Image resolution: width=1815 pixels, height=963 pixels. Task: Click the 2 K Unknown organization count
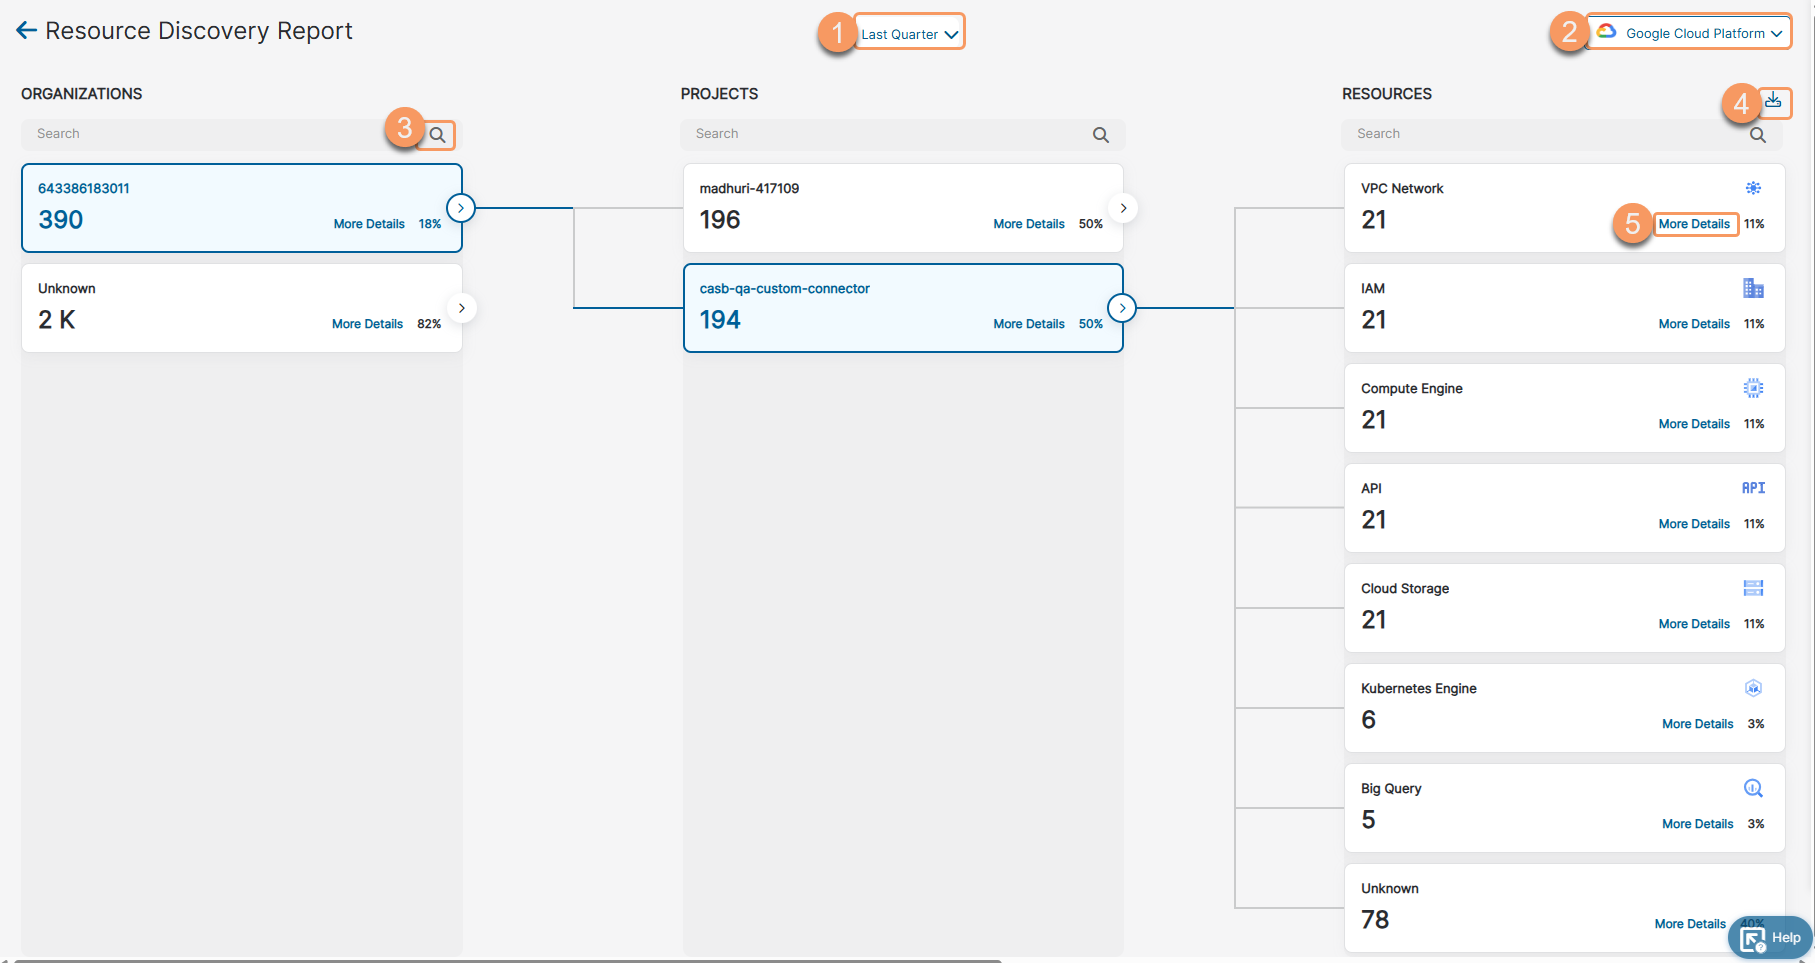point(57,320)
